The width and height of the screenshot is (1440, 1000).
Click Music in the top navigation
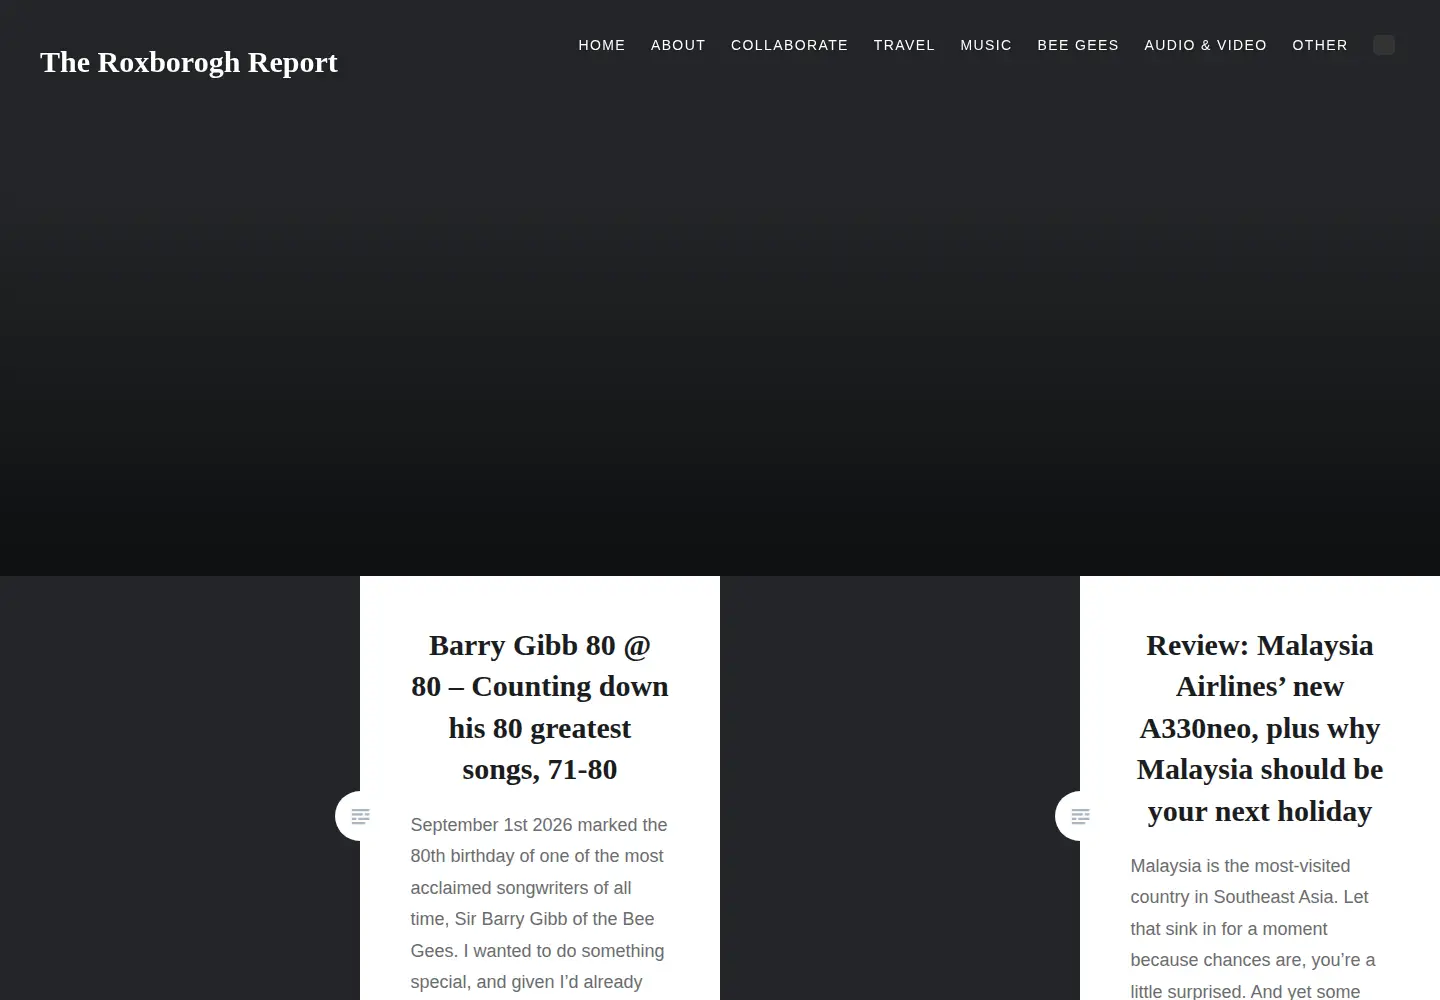click(x=986, y=45)
